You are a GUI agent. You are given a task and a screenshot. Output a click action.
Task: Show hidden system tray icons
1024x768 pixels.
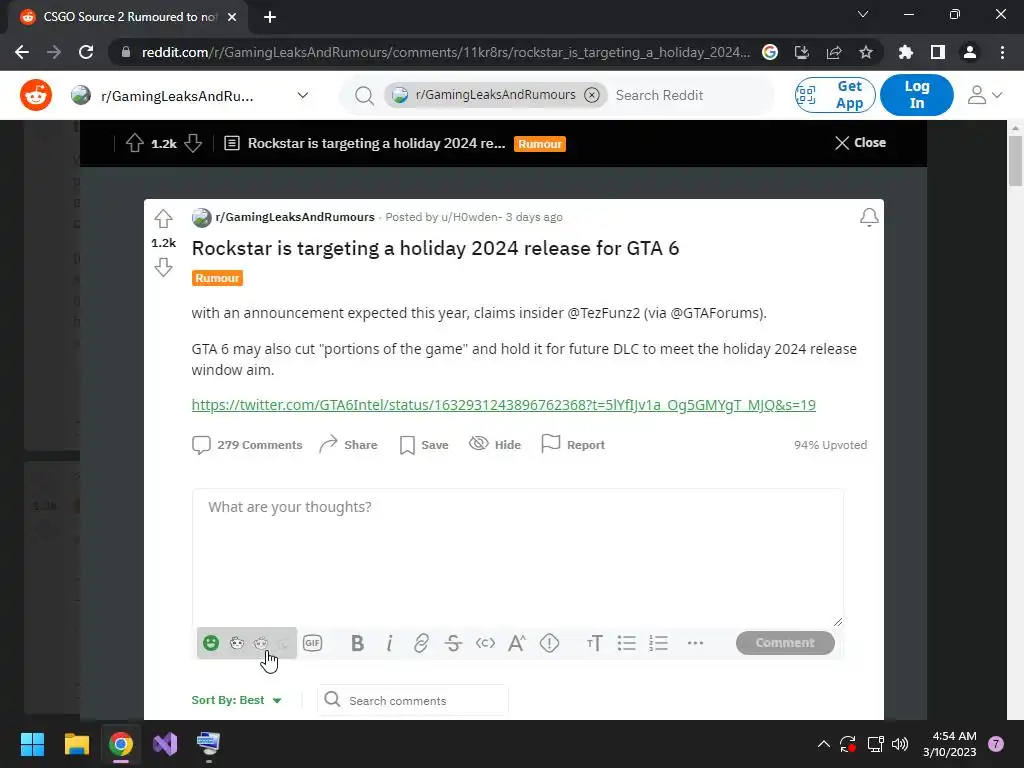[x=824, y=744]
